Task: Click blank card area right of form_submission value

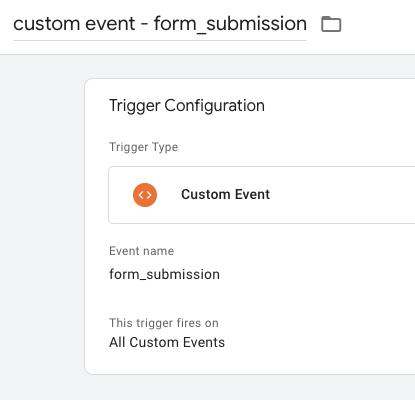Action: tap(317, 274)
